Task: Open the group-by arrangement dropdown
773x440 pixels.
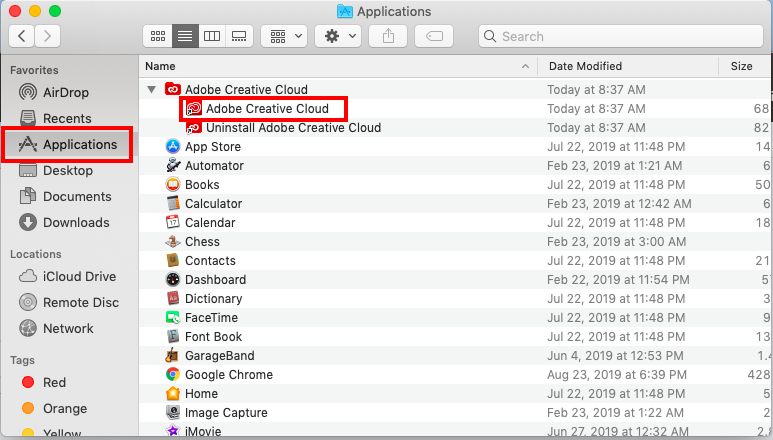Action: click(x=284, y=36)
